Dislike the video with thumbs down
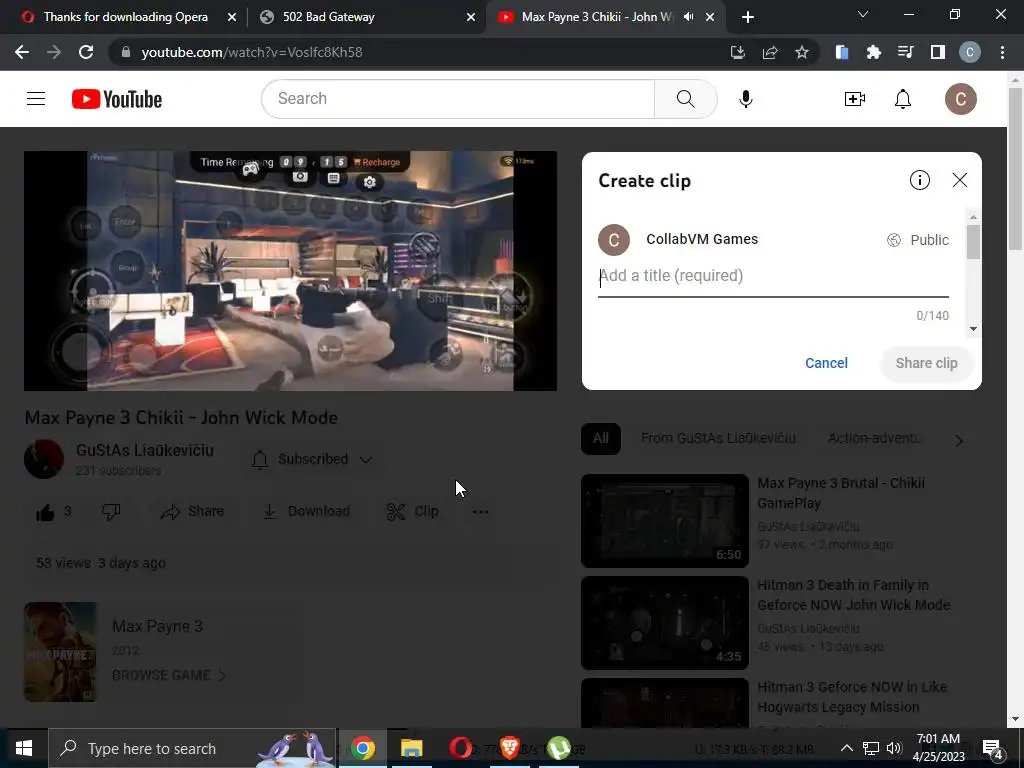This screenshot has width=1024, height=768. pyautogui.click(x=111, y=511)
